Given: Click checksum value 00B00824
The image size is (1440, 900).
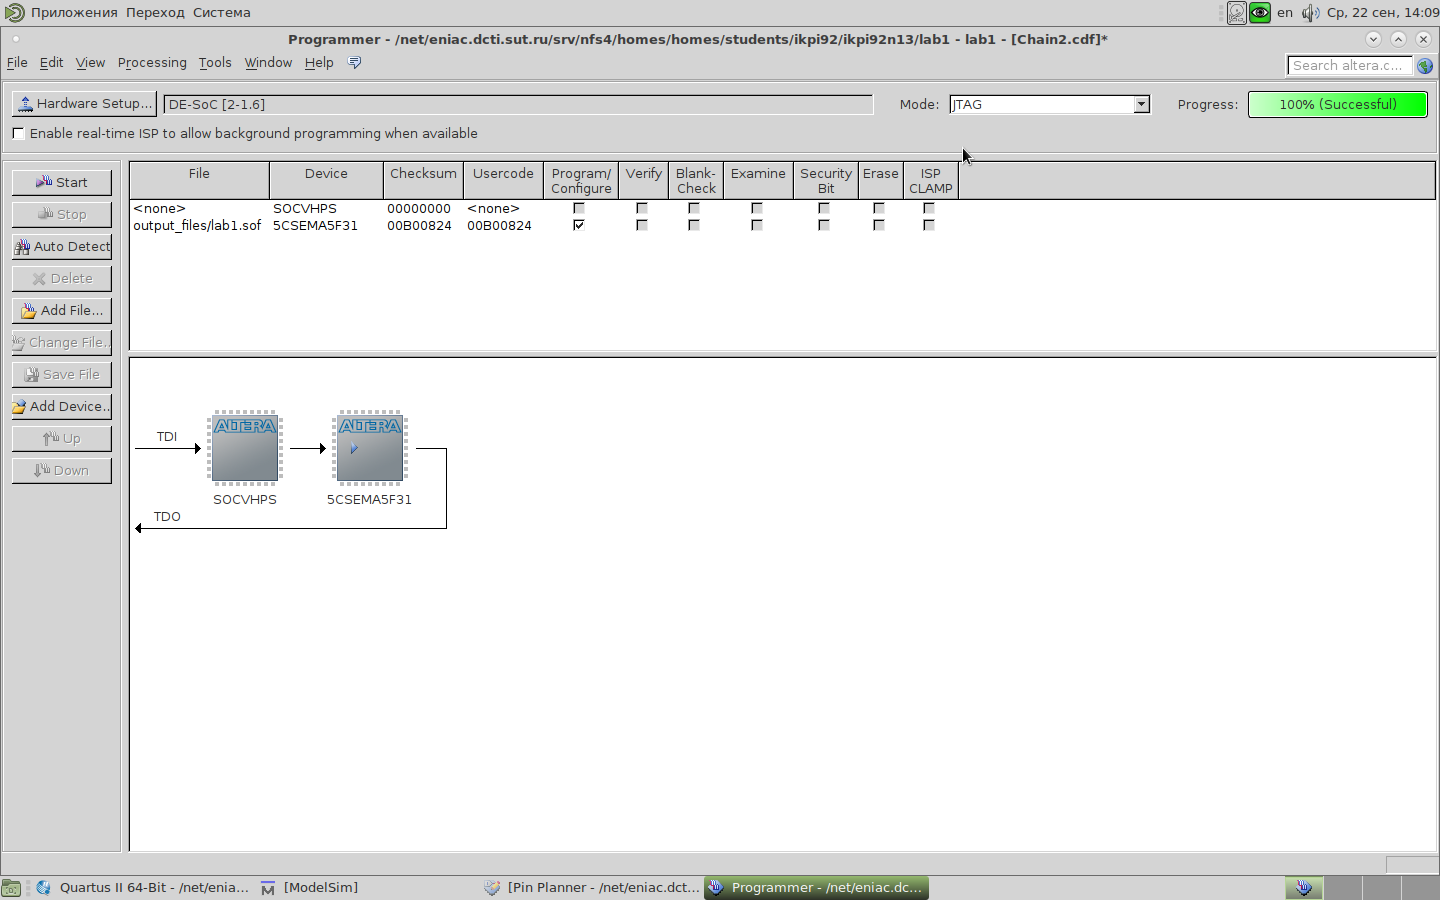Looking at the screenshot, I should (x=419, y=225).
